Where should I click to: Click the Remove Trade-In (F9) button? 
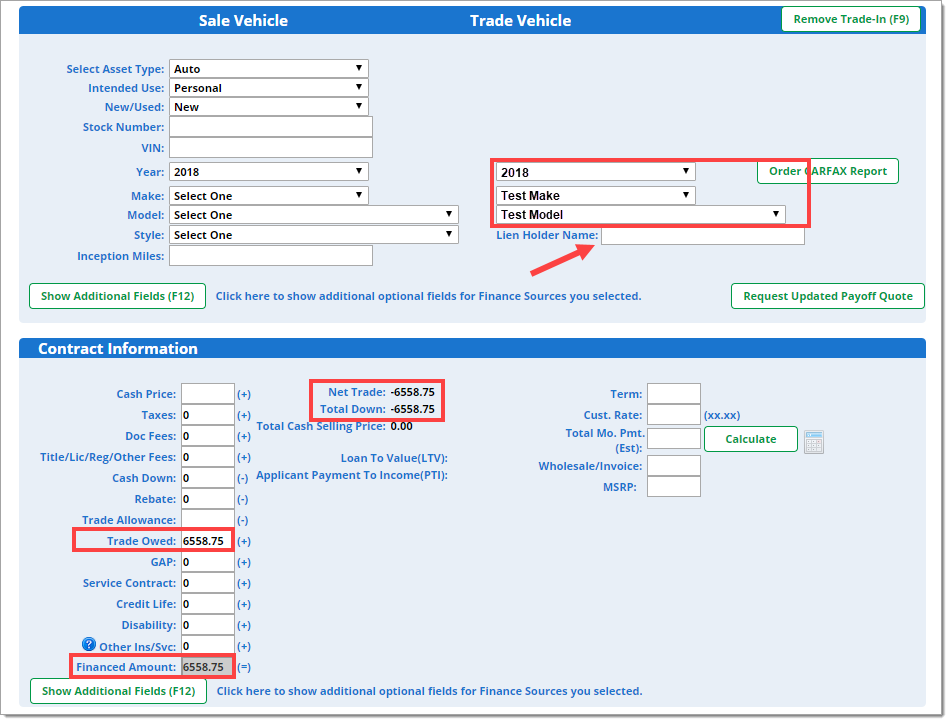click(851, 19)
